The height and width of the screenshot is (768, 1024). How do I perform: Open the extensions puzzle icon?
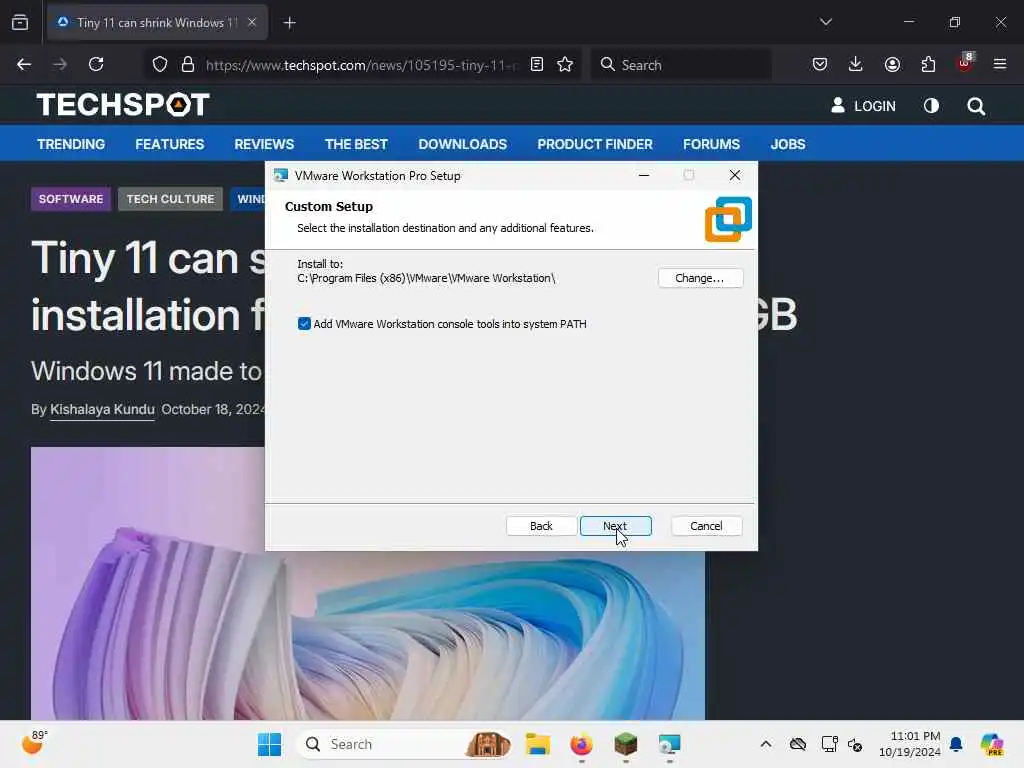click(928, 64)
